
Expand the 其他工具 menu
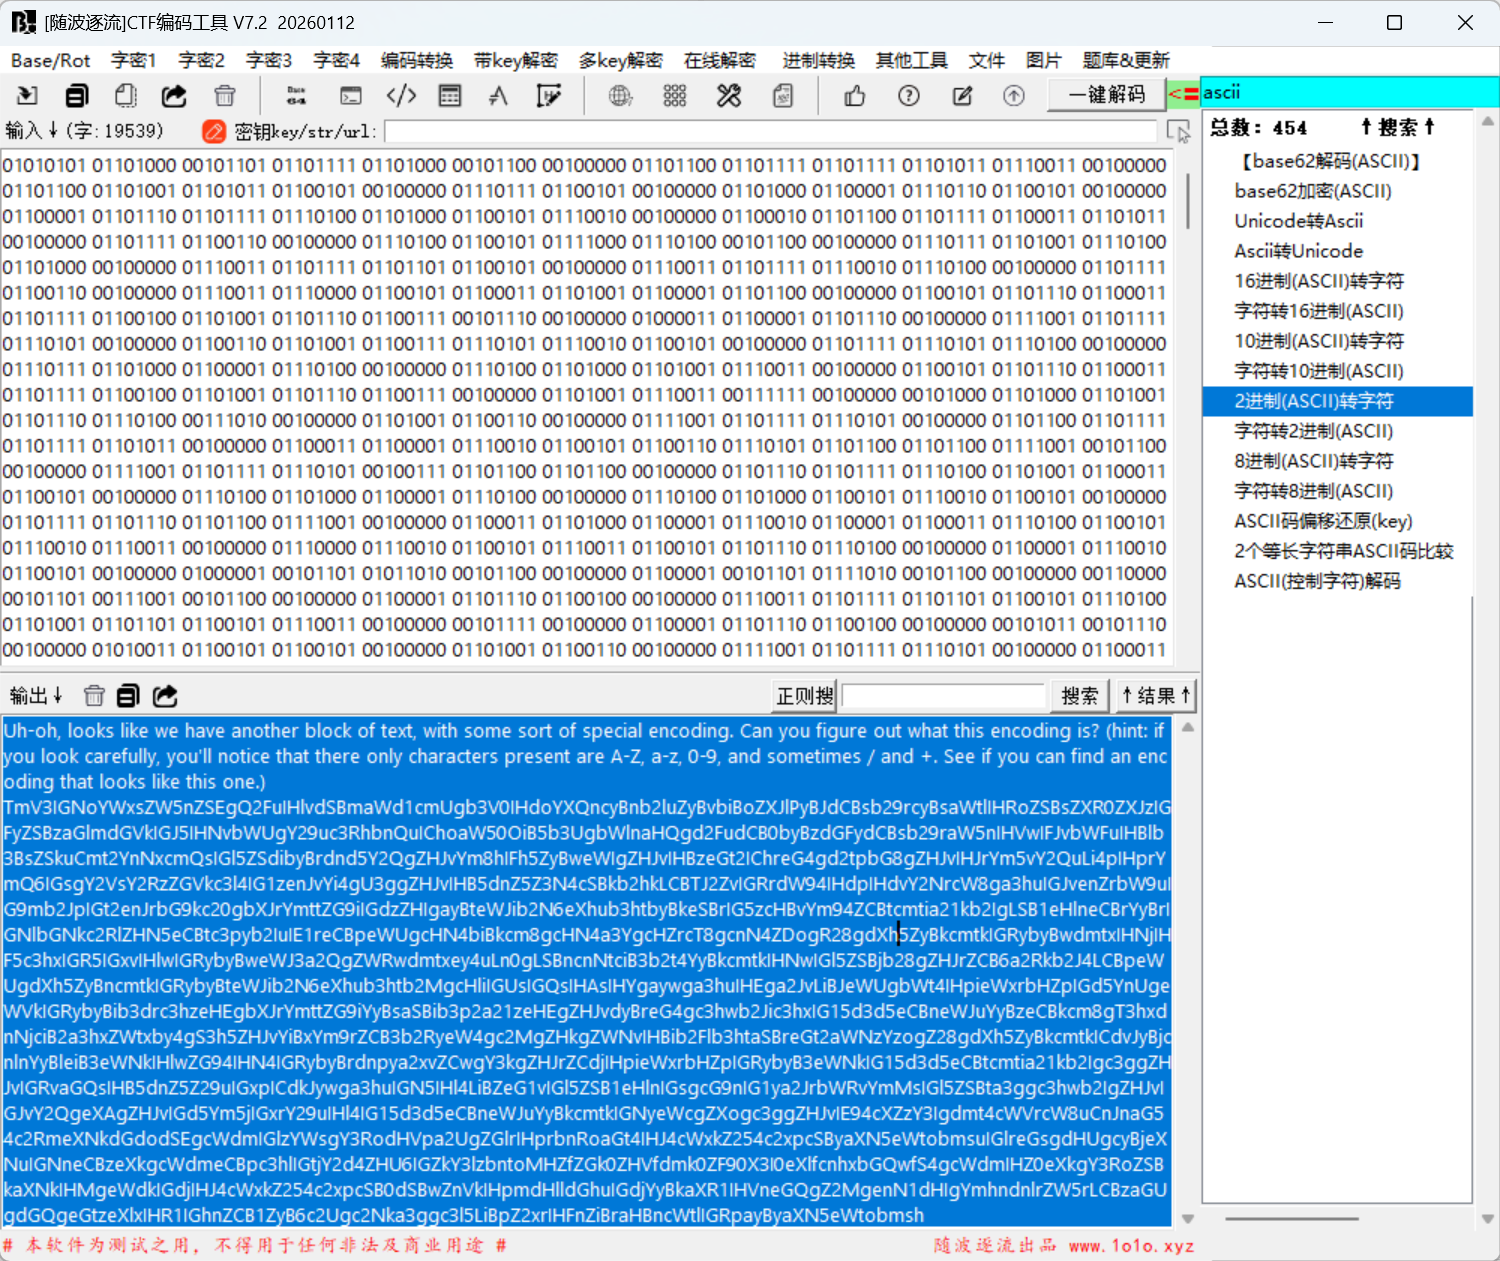coord(911,61)
